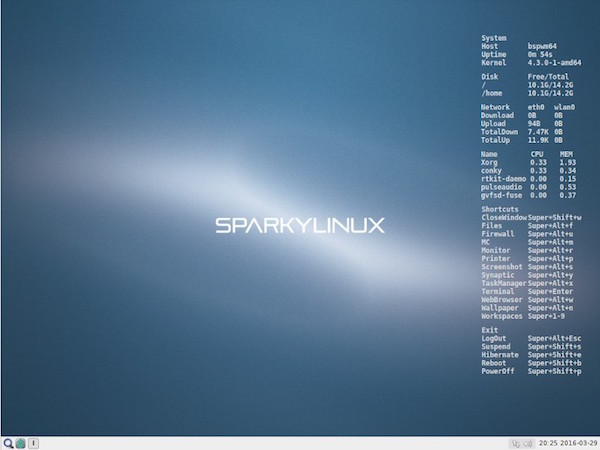Screen dimensions: 600x450
Task: Open the teal launcher icon in taskbar
Action: click(20, 442)
